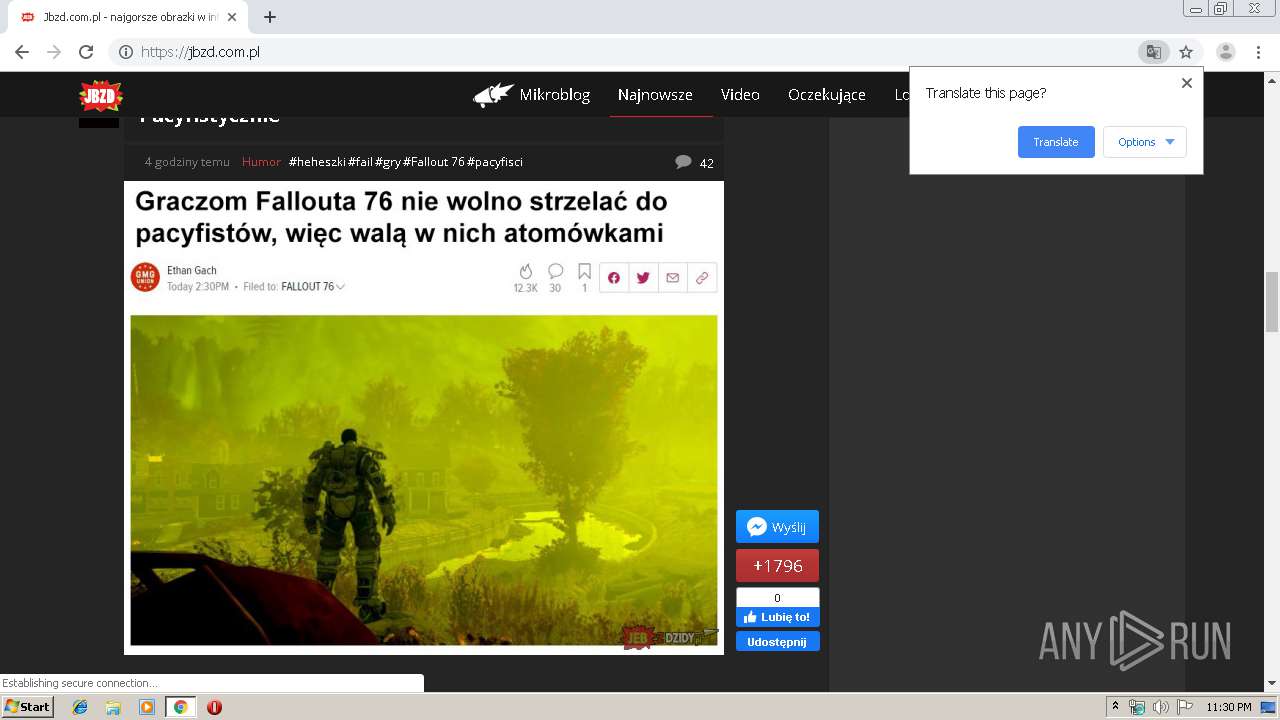
Task: Click the Google Translate icon in address bar
Action: point(1154,52)
